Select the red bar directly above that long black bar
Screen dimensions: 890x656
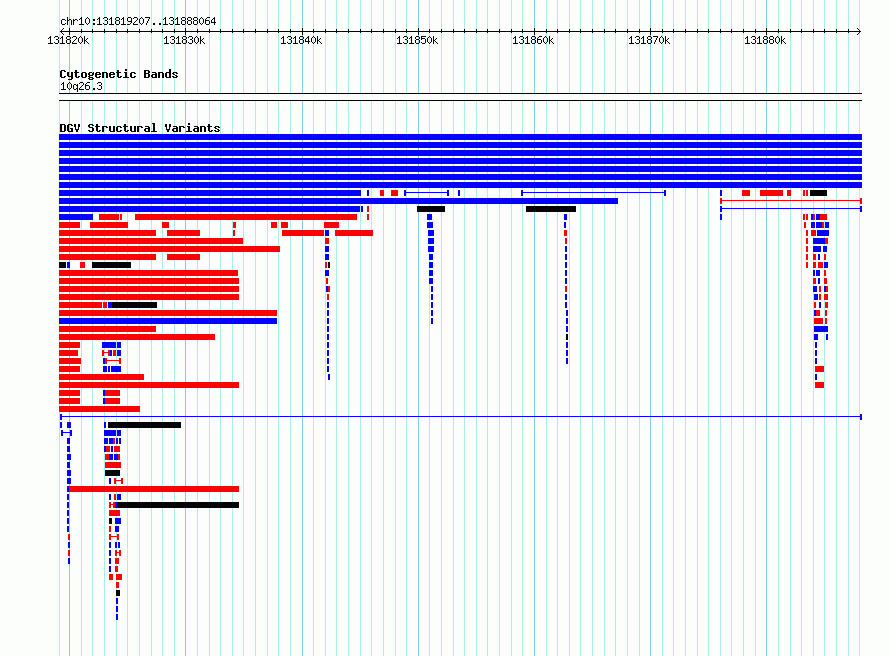click(153, 489)
